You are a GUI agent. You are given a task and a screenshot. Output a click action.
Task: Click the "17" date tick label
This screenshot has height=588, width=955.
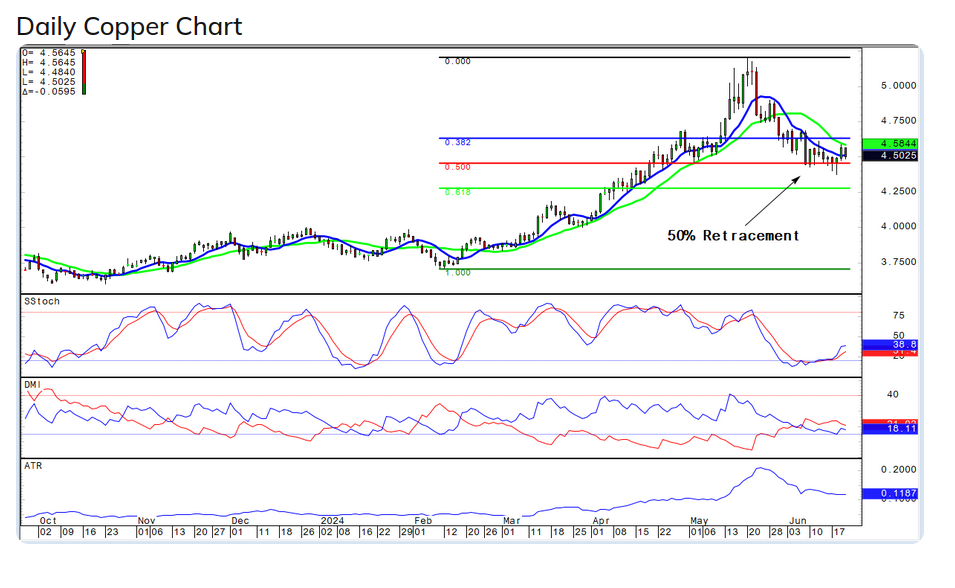(839, 533)
